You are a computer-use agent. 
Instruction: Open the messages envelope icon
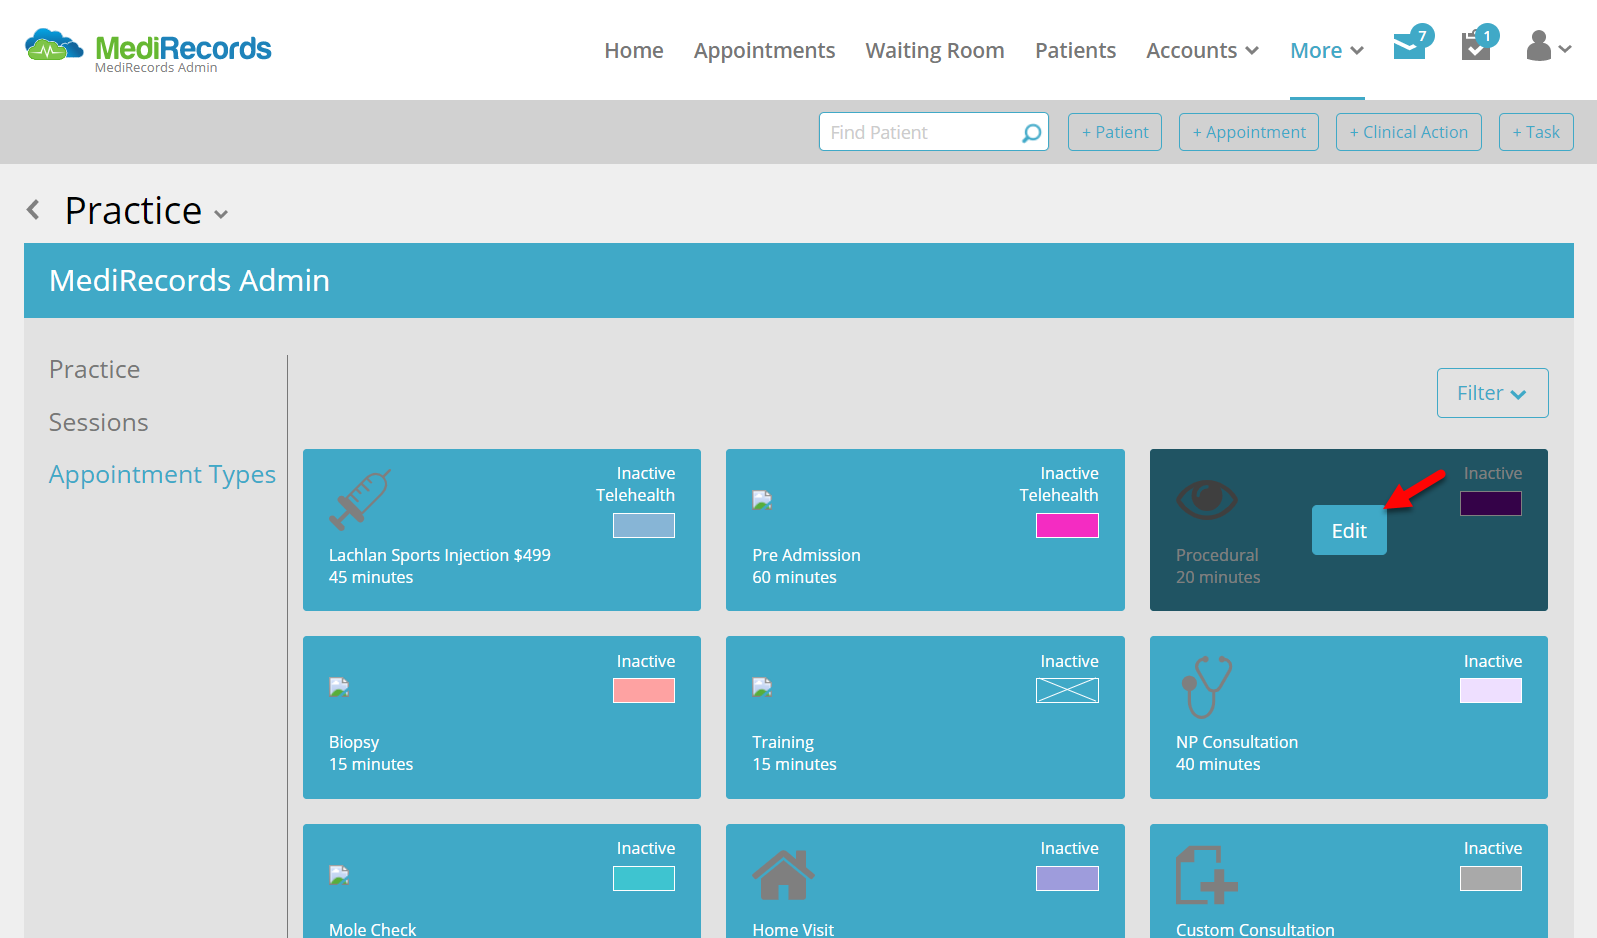pos(1410,46)
